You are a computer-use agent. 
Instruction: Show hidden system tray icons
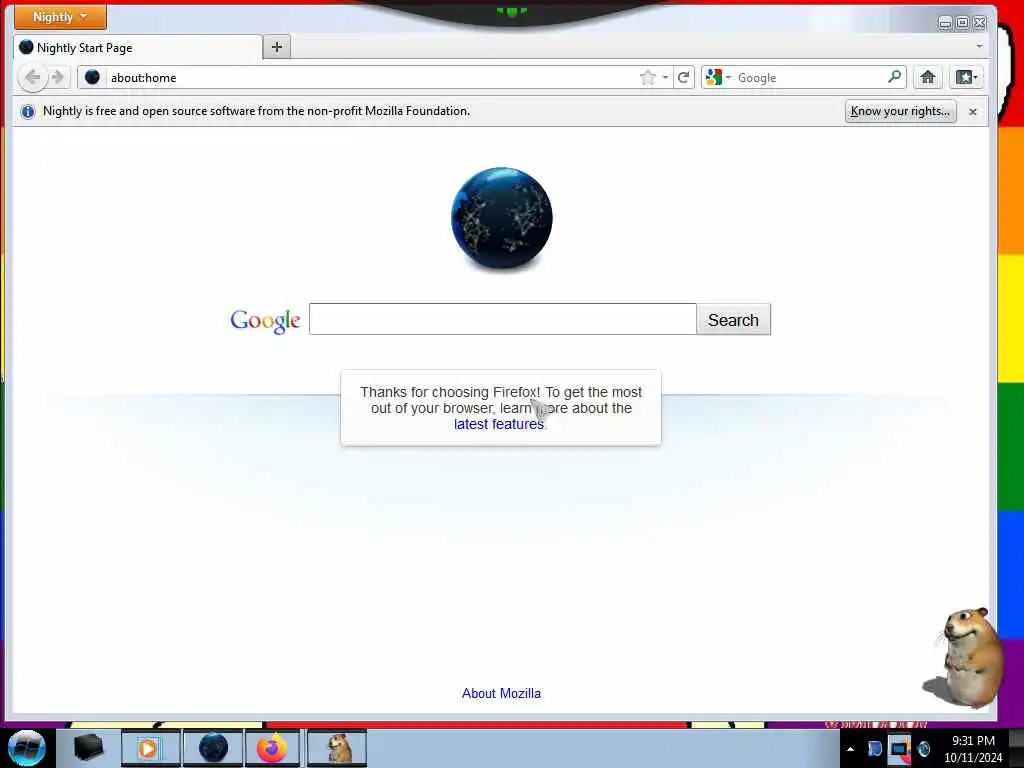pos(850,749)
